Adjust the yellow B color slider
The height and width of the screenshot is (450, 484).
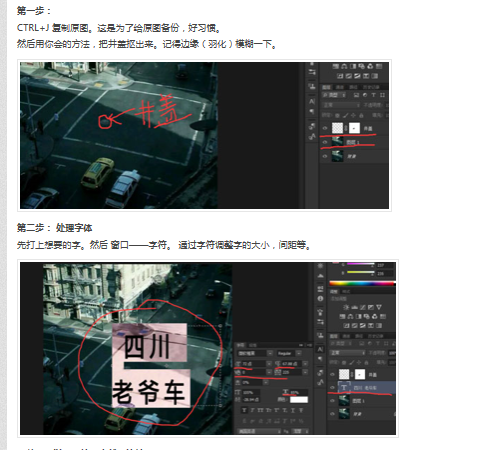click(x=360, y=273)
